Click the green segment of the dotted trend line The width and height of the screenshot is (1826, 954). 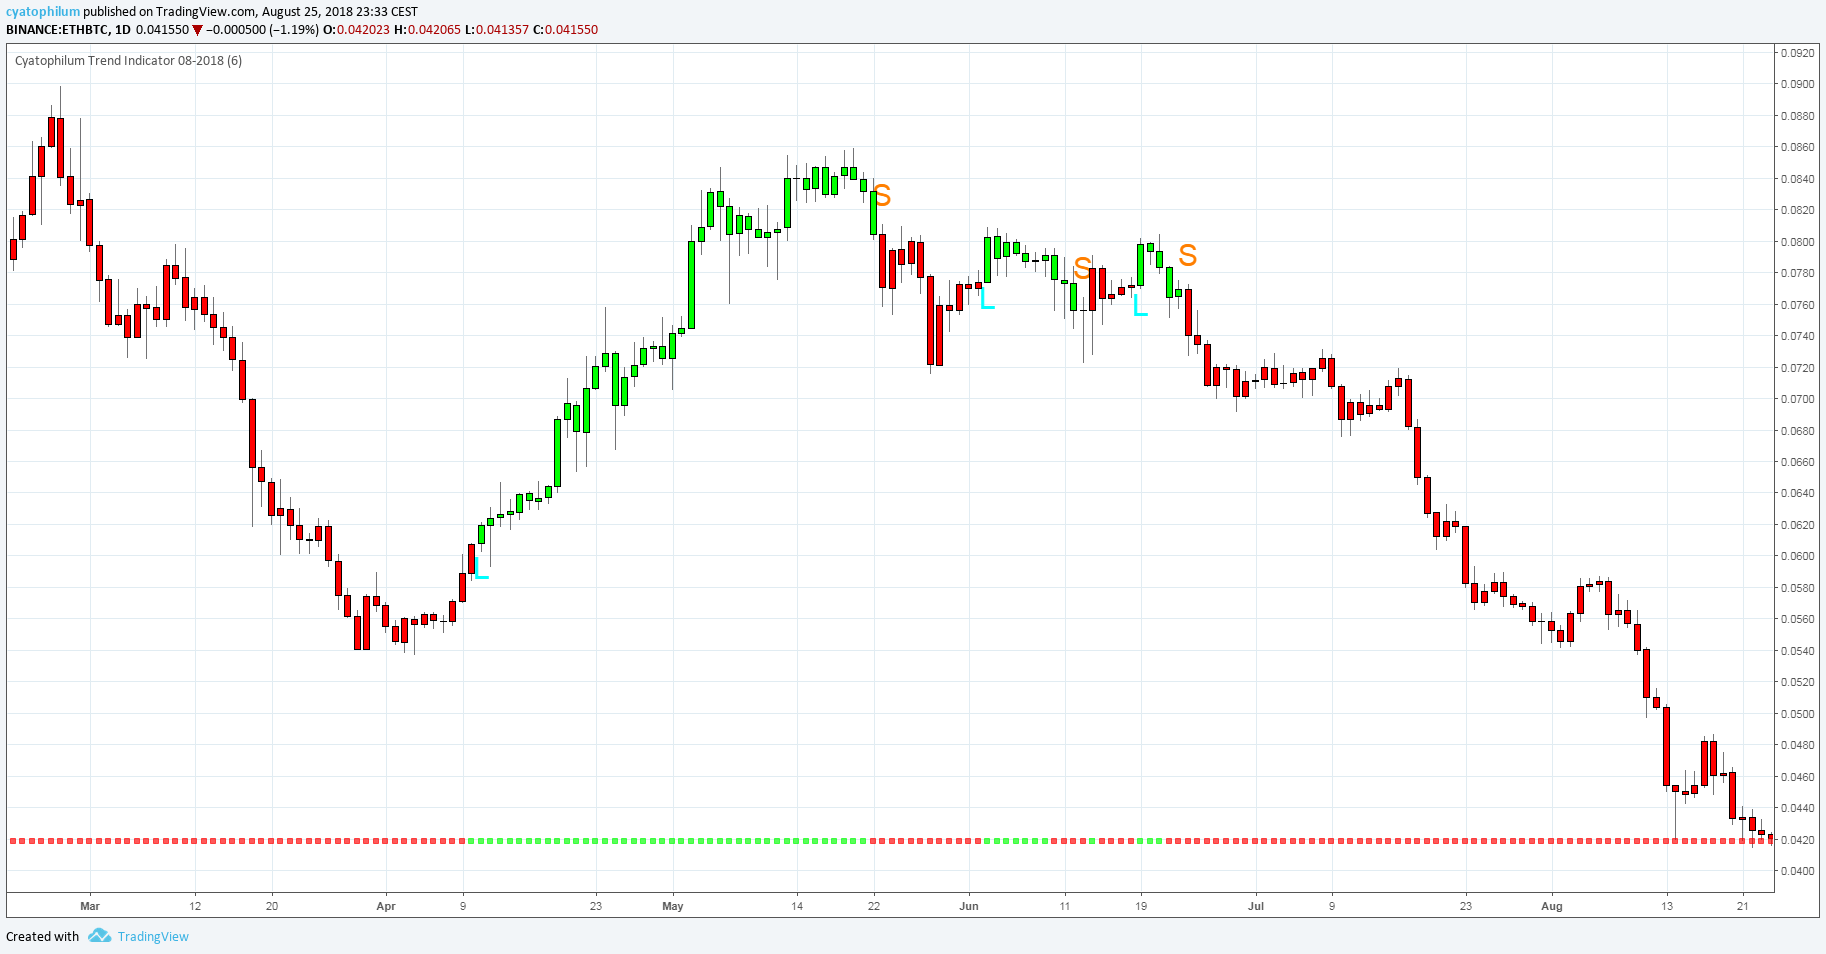667,841
